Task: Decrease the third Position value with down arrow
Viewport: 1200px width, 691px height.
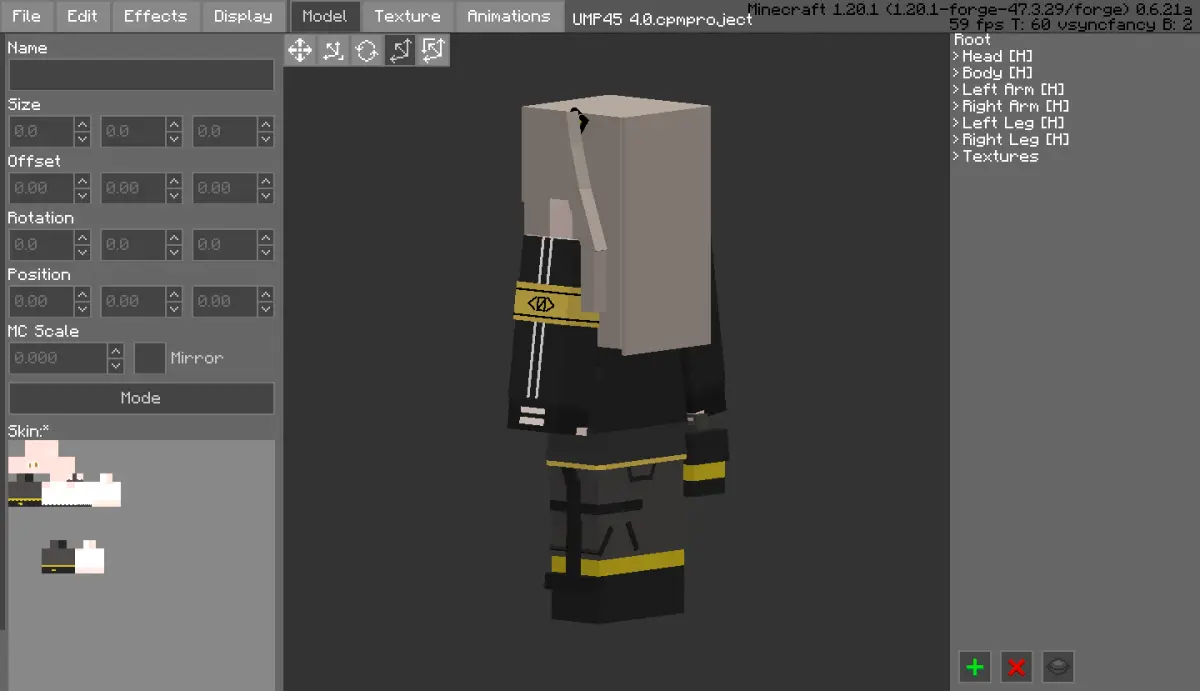Action: pyautogui.click(x=266, y=309)
